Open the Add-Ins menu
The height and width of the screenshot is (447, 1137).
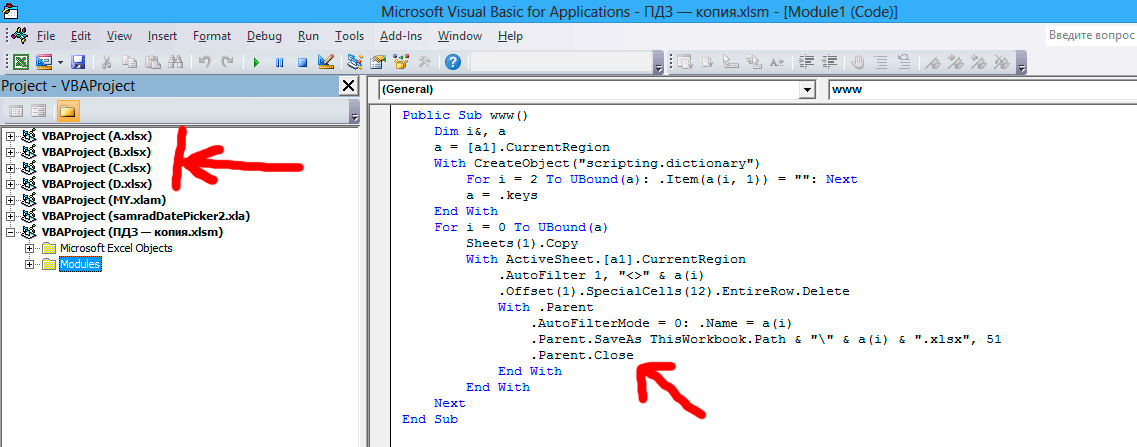[401, 36]
